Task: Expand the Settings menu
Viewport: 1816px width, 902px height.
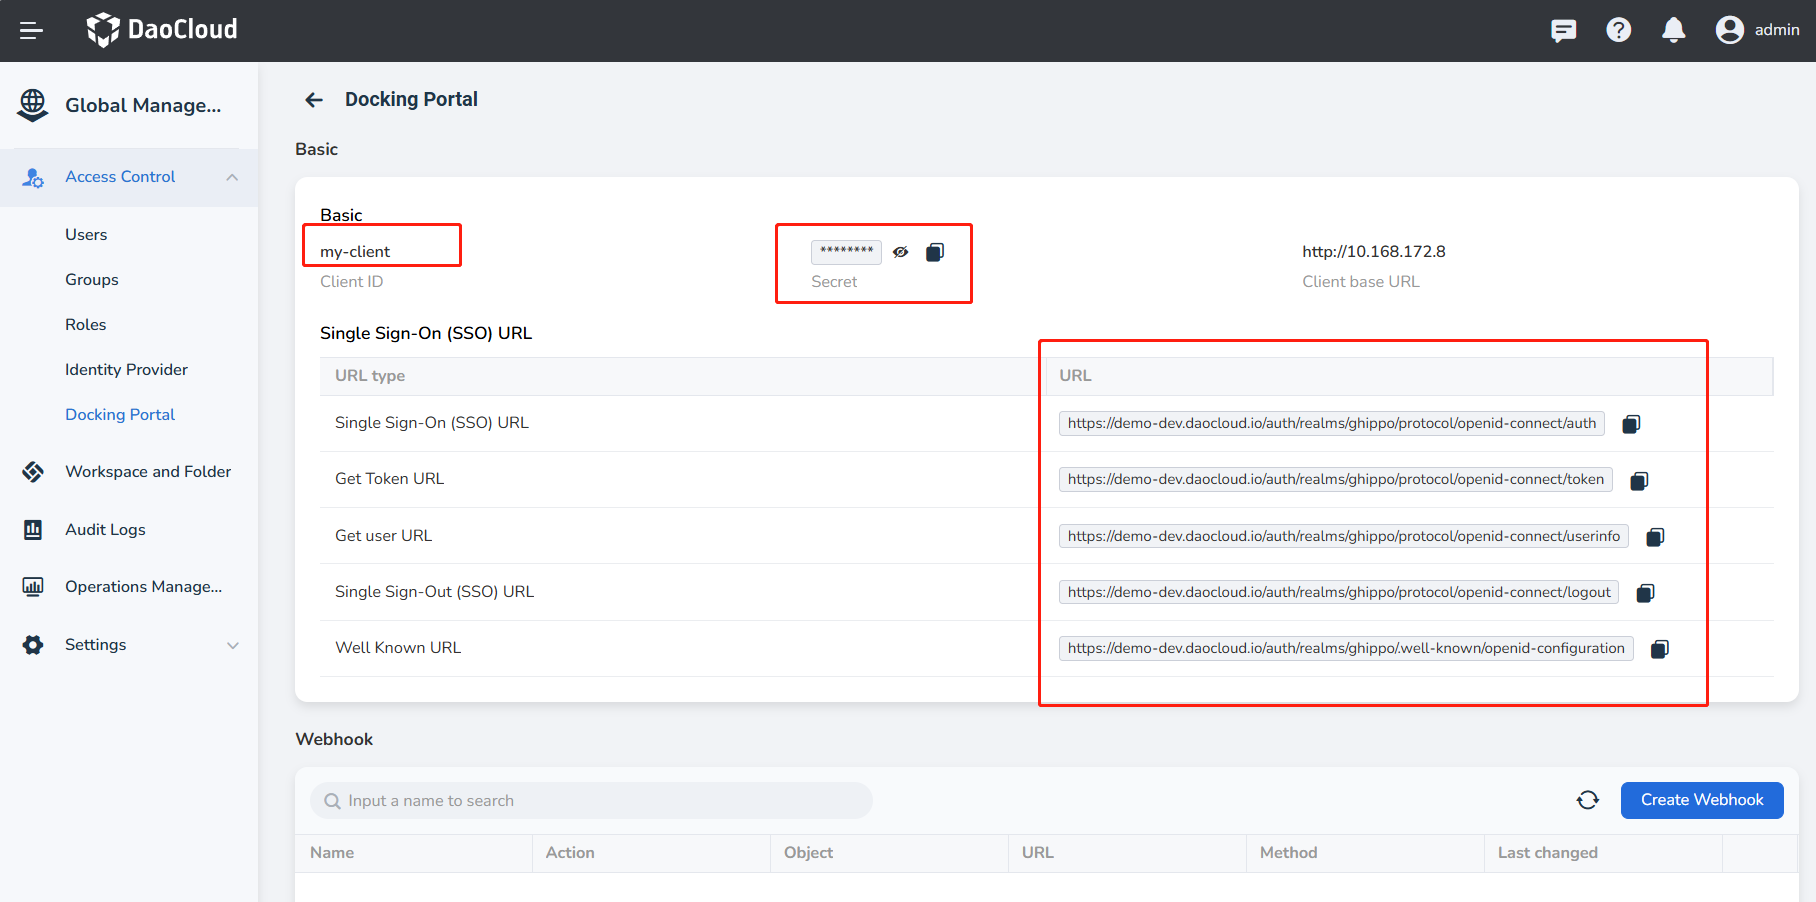Action: point(232,645)
